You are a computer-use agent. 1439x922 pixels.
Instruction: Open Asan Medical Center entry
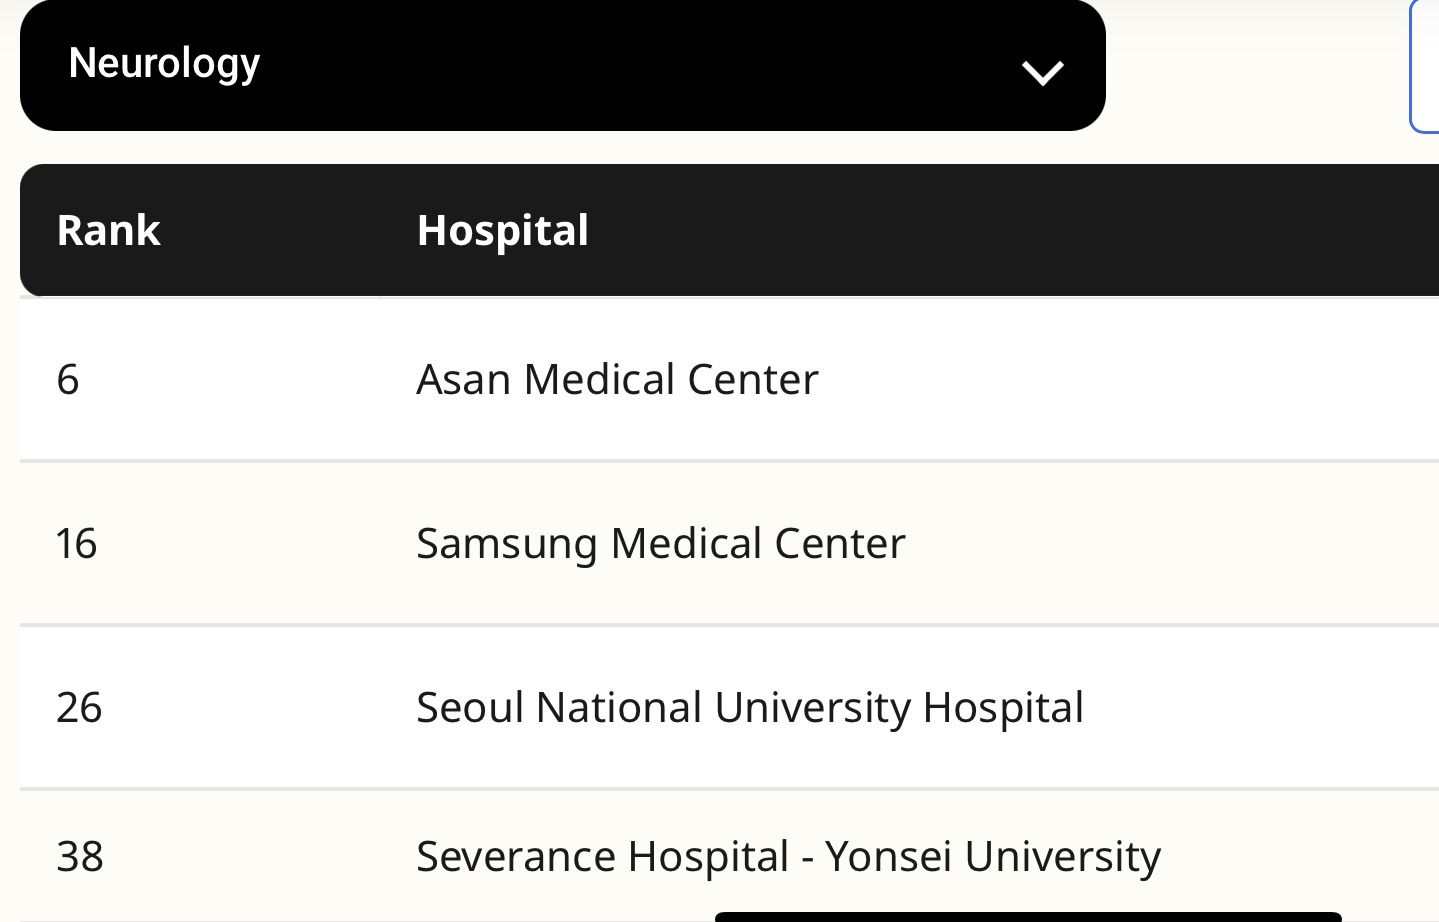coord(617,379)
